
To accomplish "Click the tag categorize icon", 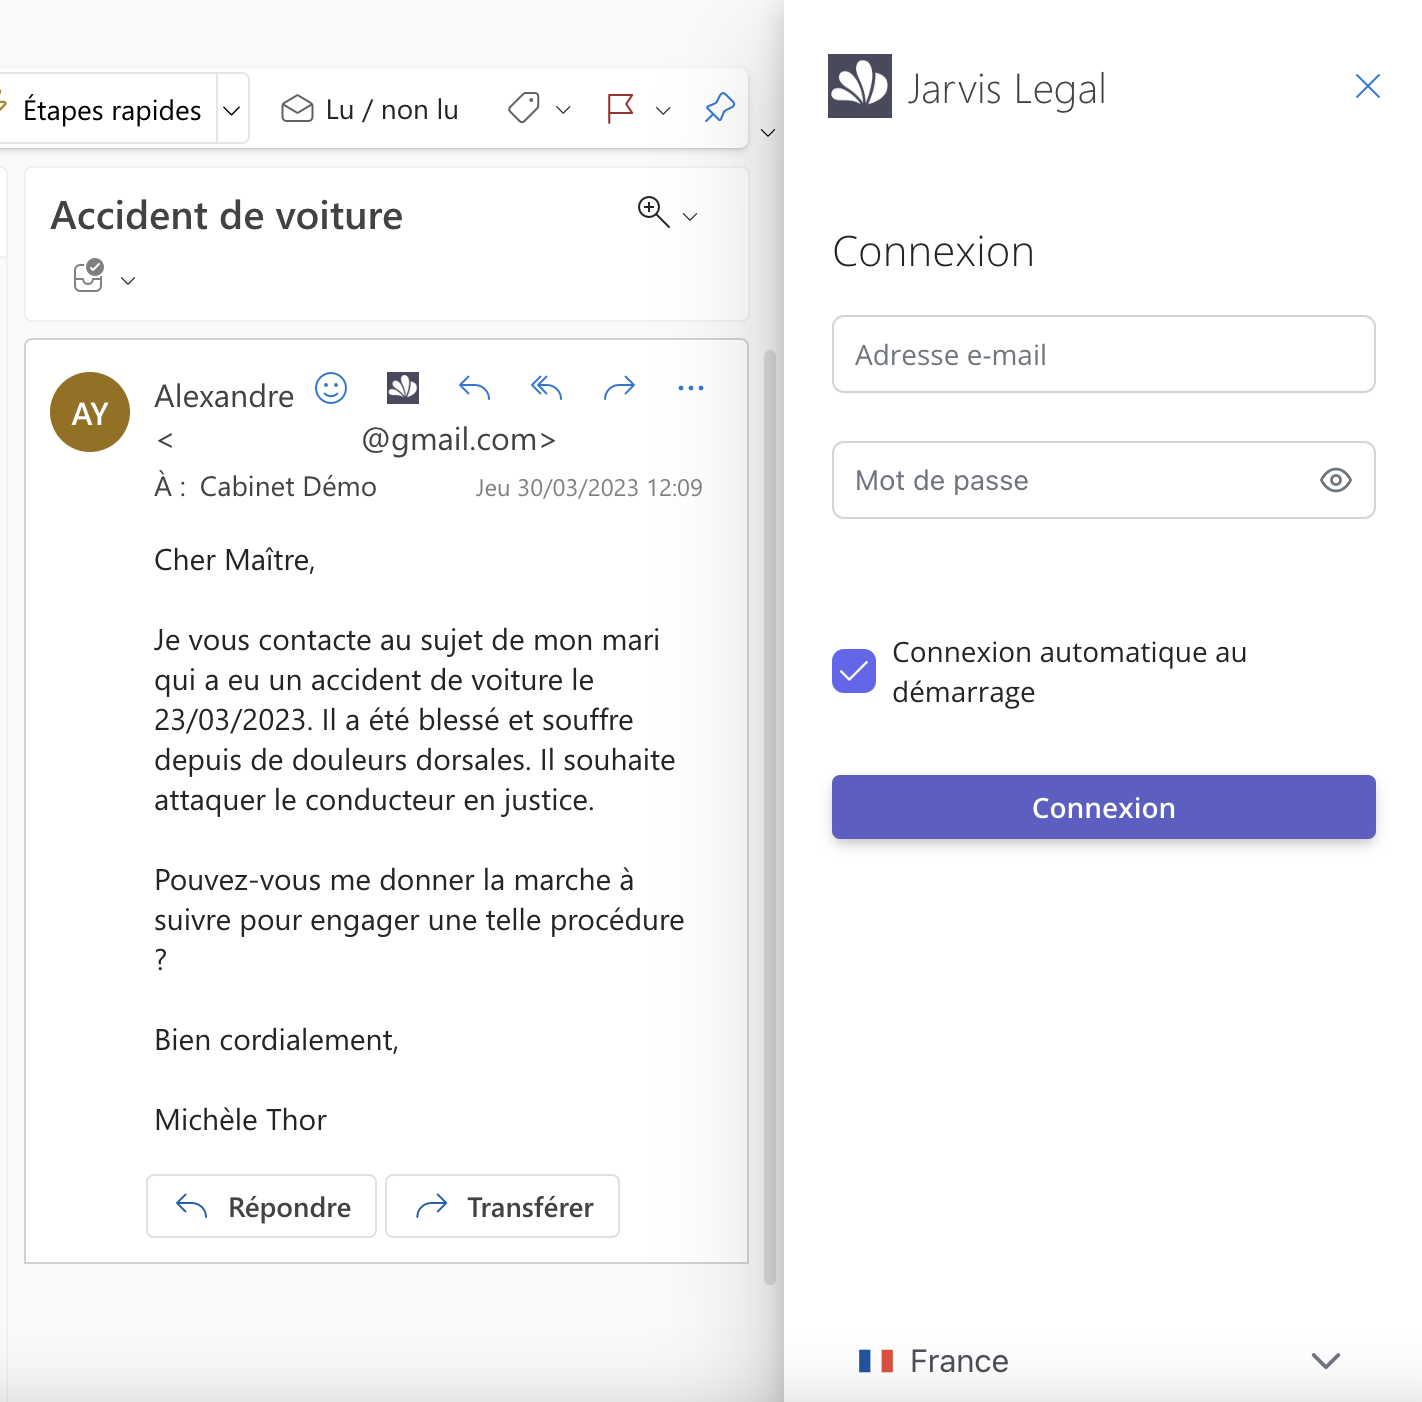I will pos(524,108).
